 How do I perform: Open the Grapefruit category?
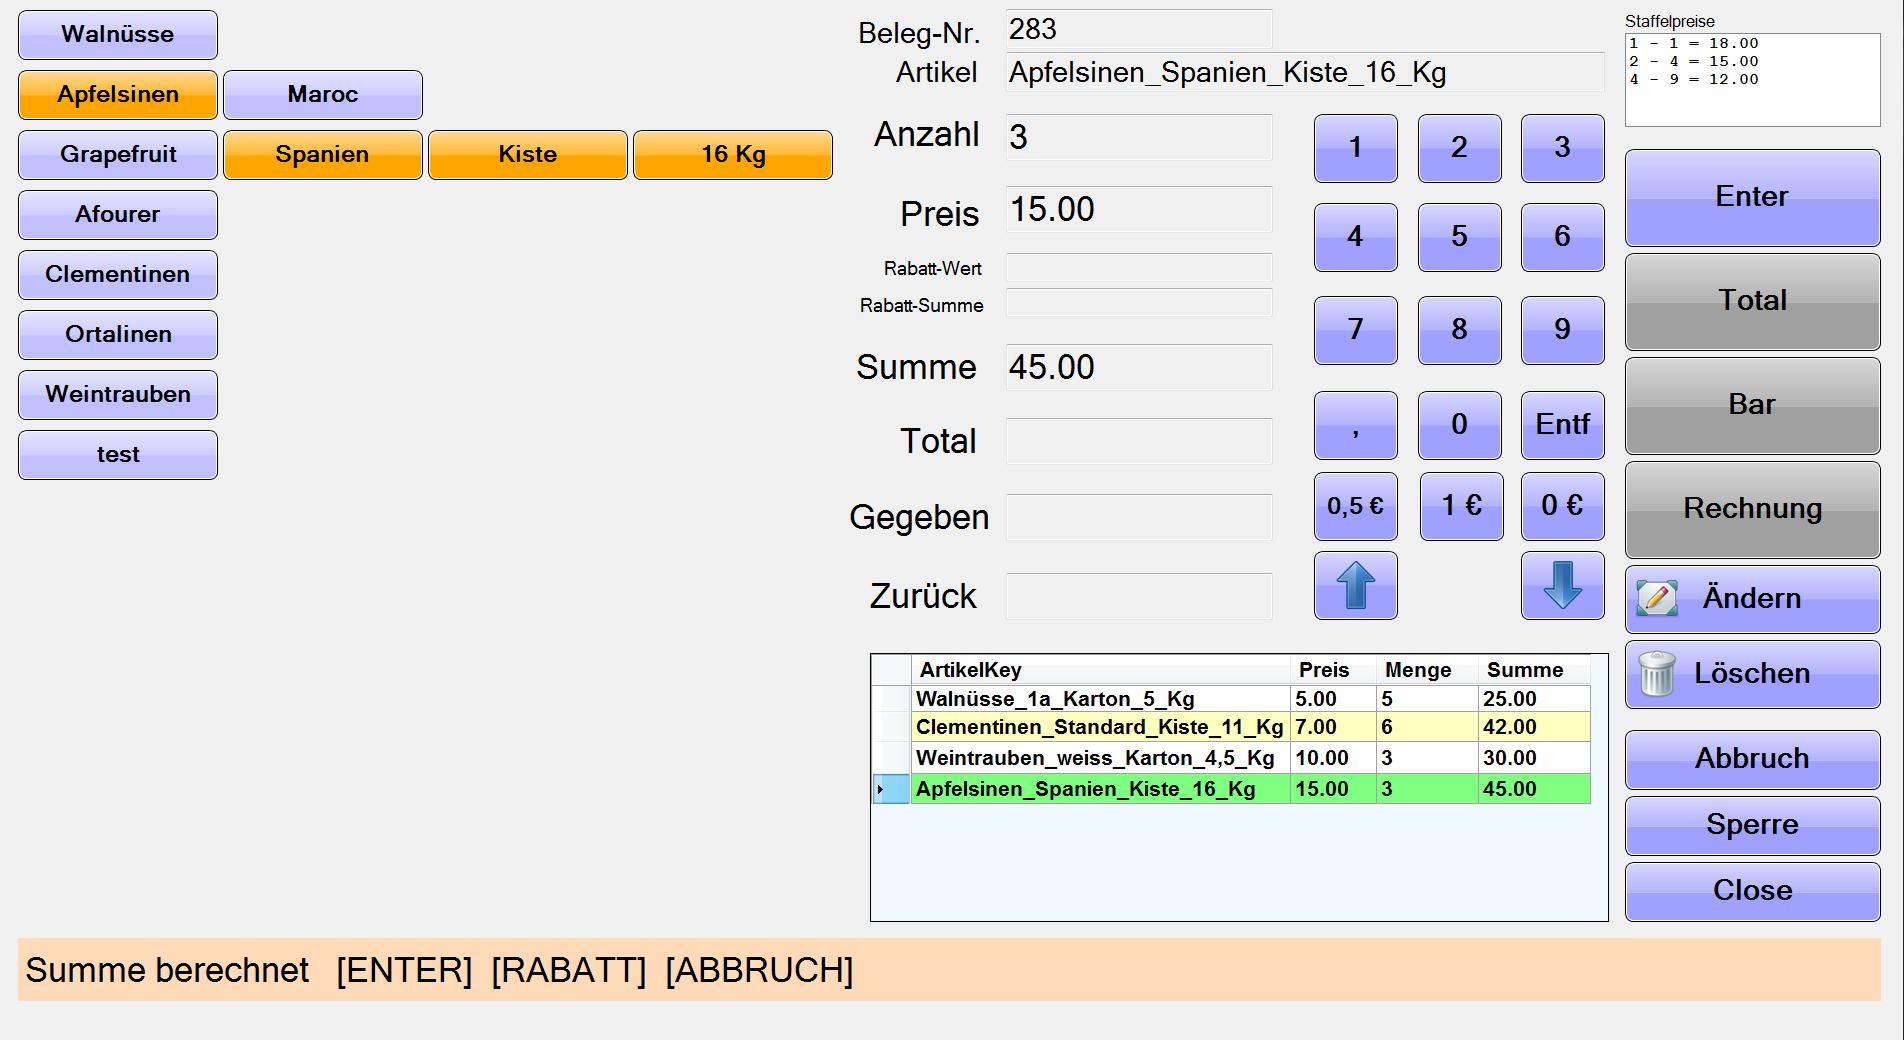(x=118, y=155)
